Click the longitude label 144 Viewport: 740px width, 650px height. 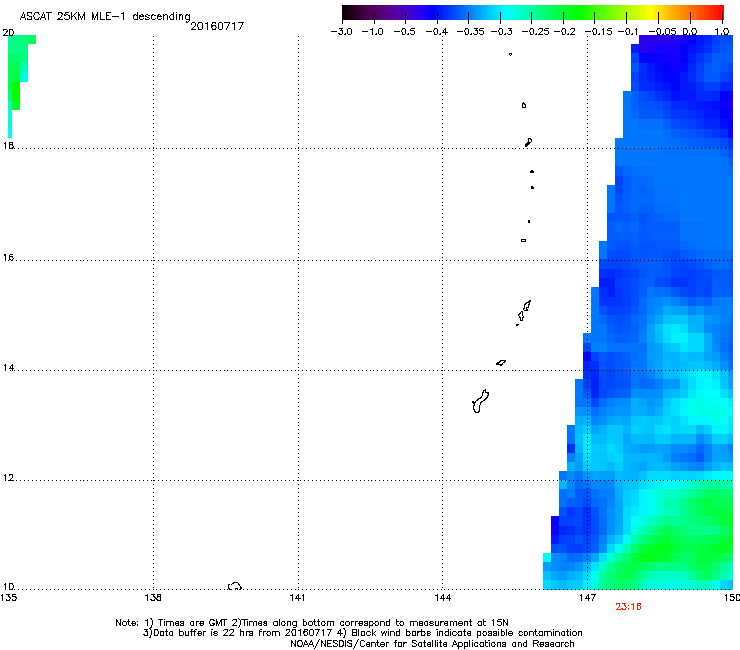point(442,598)
